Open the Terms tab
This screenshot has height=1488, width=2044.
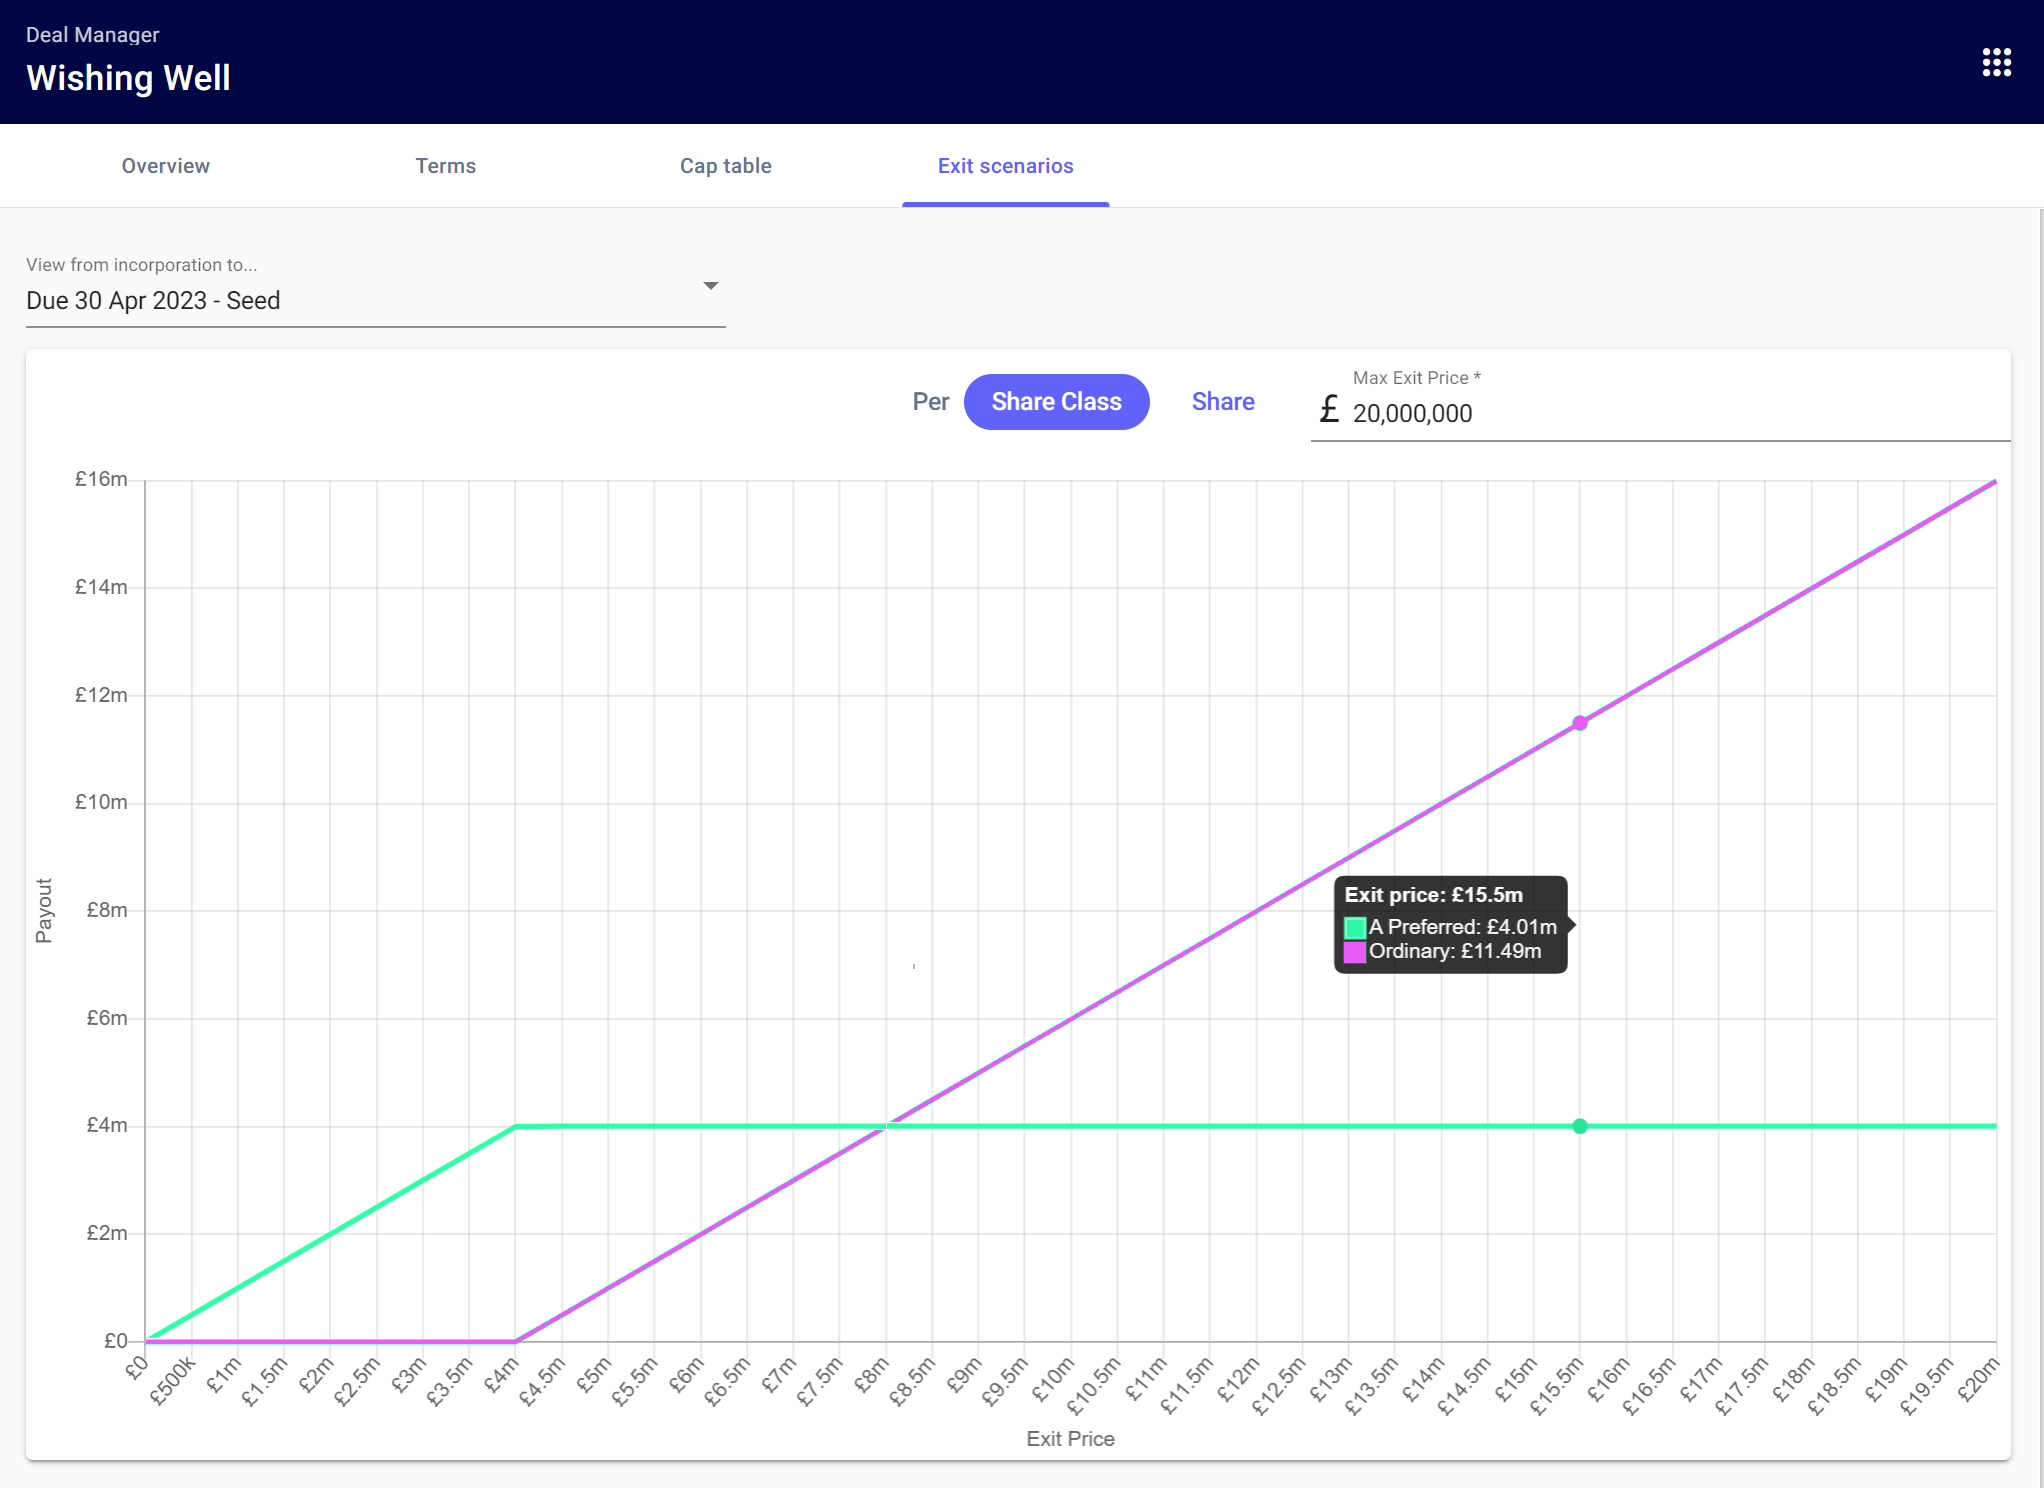click(445, 166)
